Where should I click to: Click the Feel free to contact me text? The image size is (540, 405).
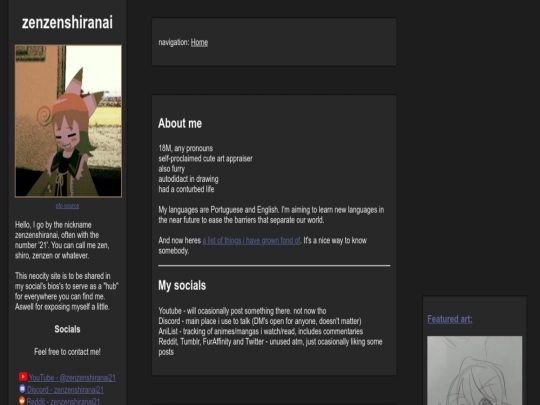pos(68,352)
